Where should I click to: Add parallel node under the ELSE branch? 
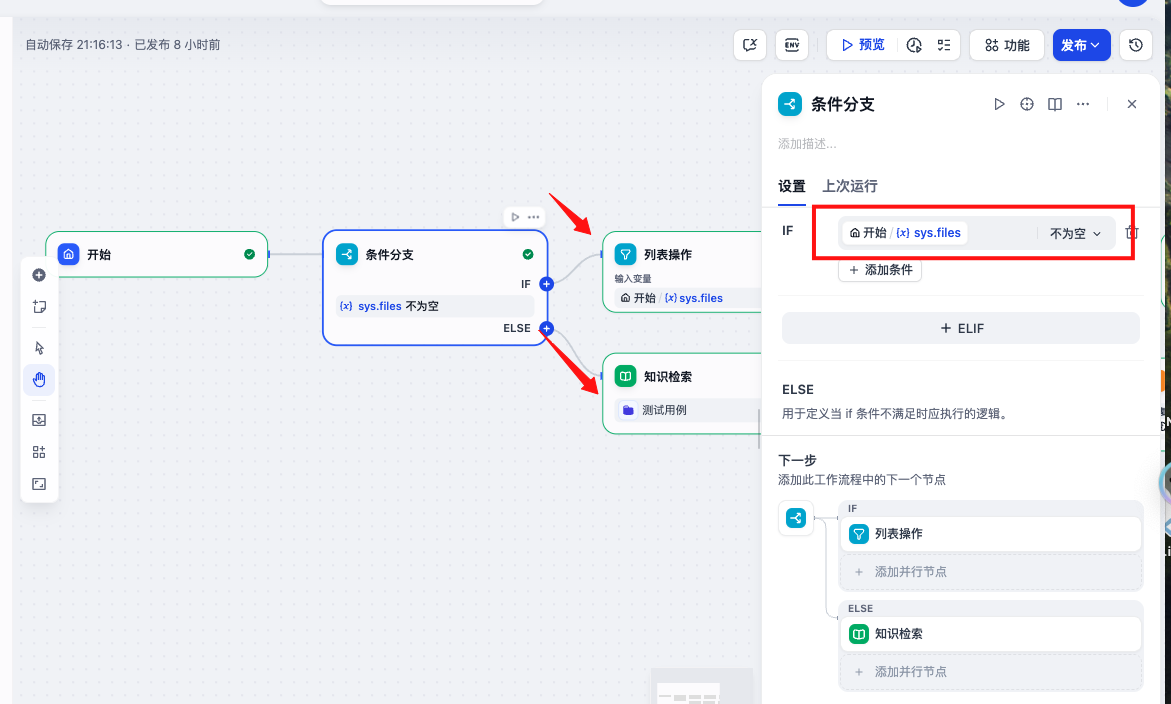point(991,672)
